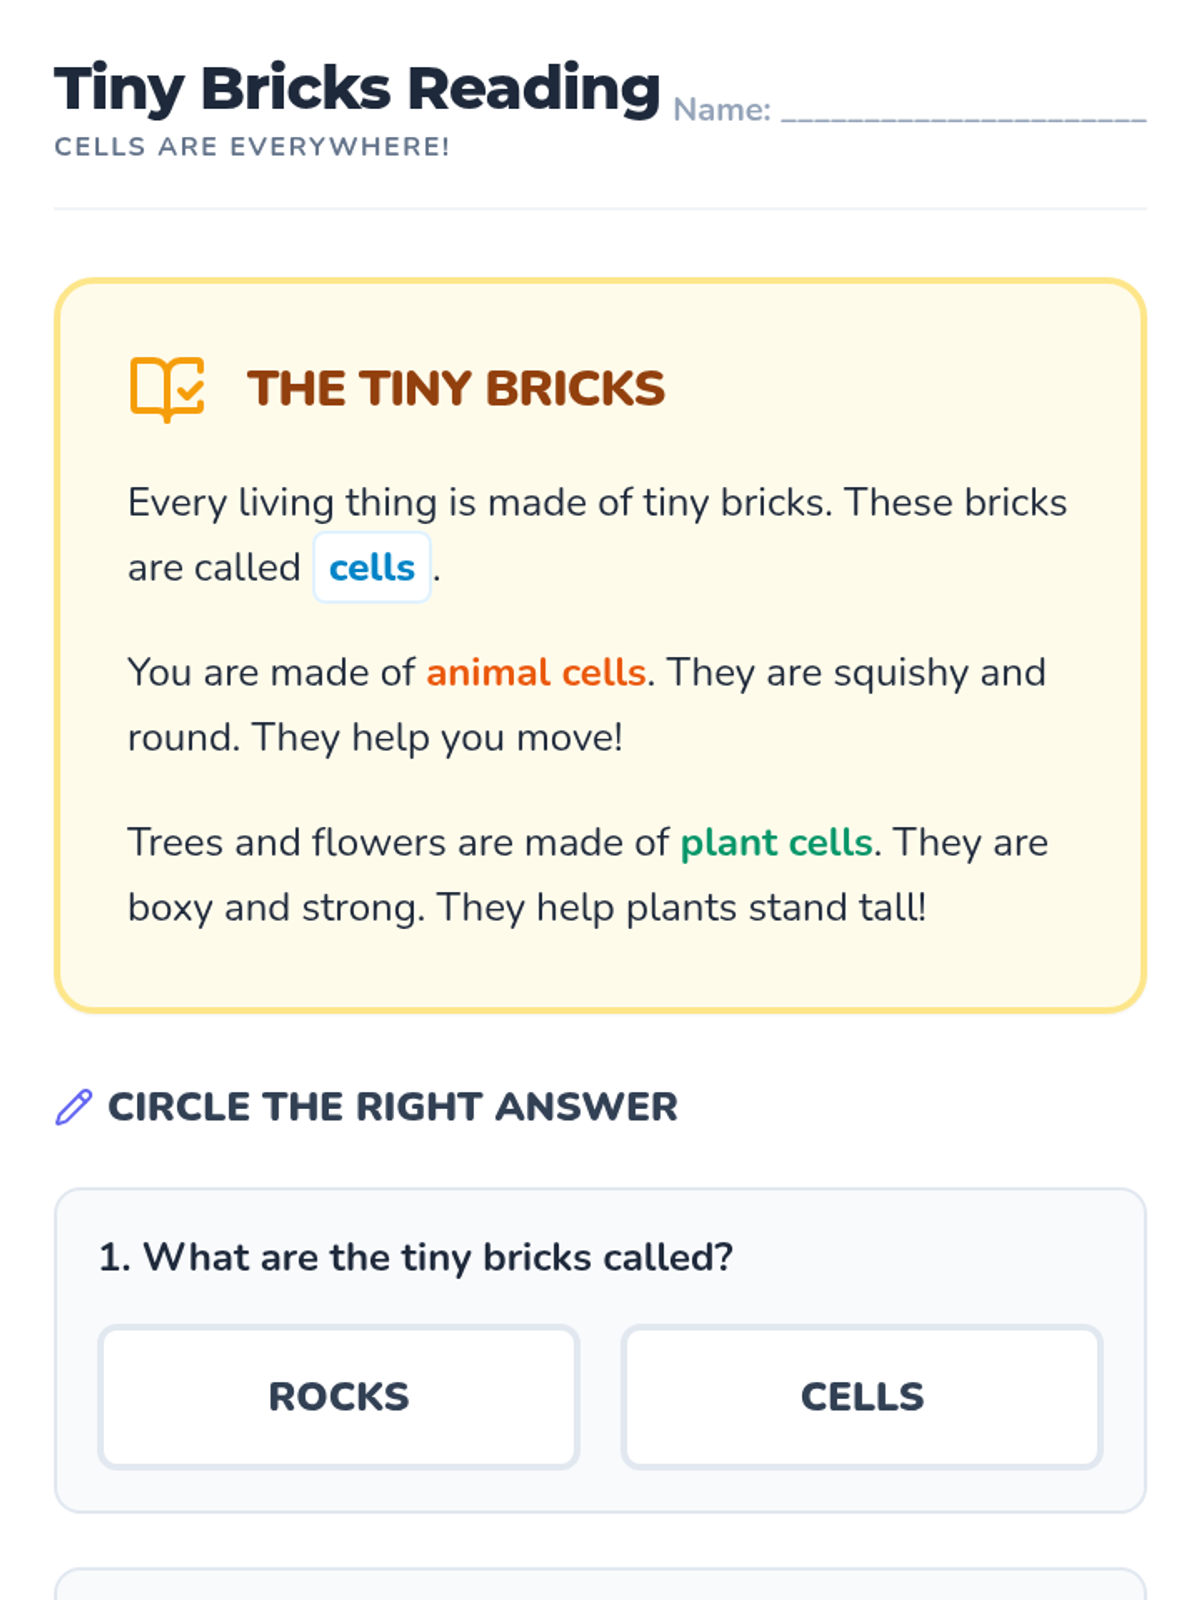This screenshot has width=1200, height=1600.
Task: Click the open book icon
Action: (167, 388)
